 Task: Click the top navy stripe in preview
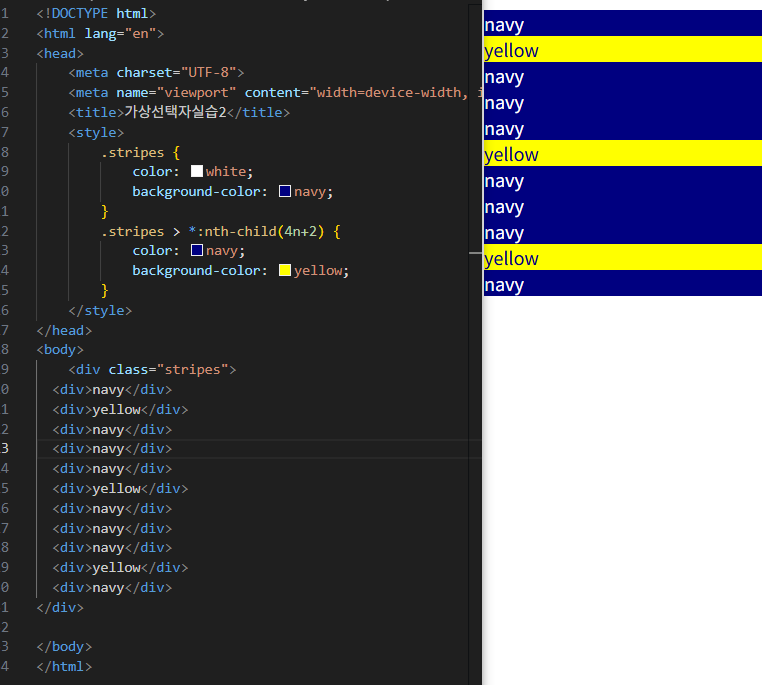pos(623,23)
